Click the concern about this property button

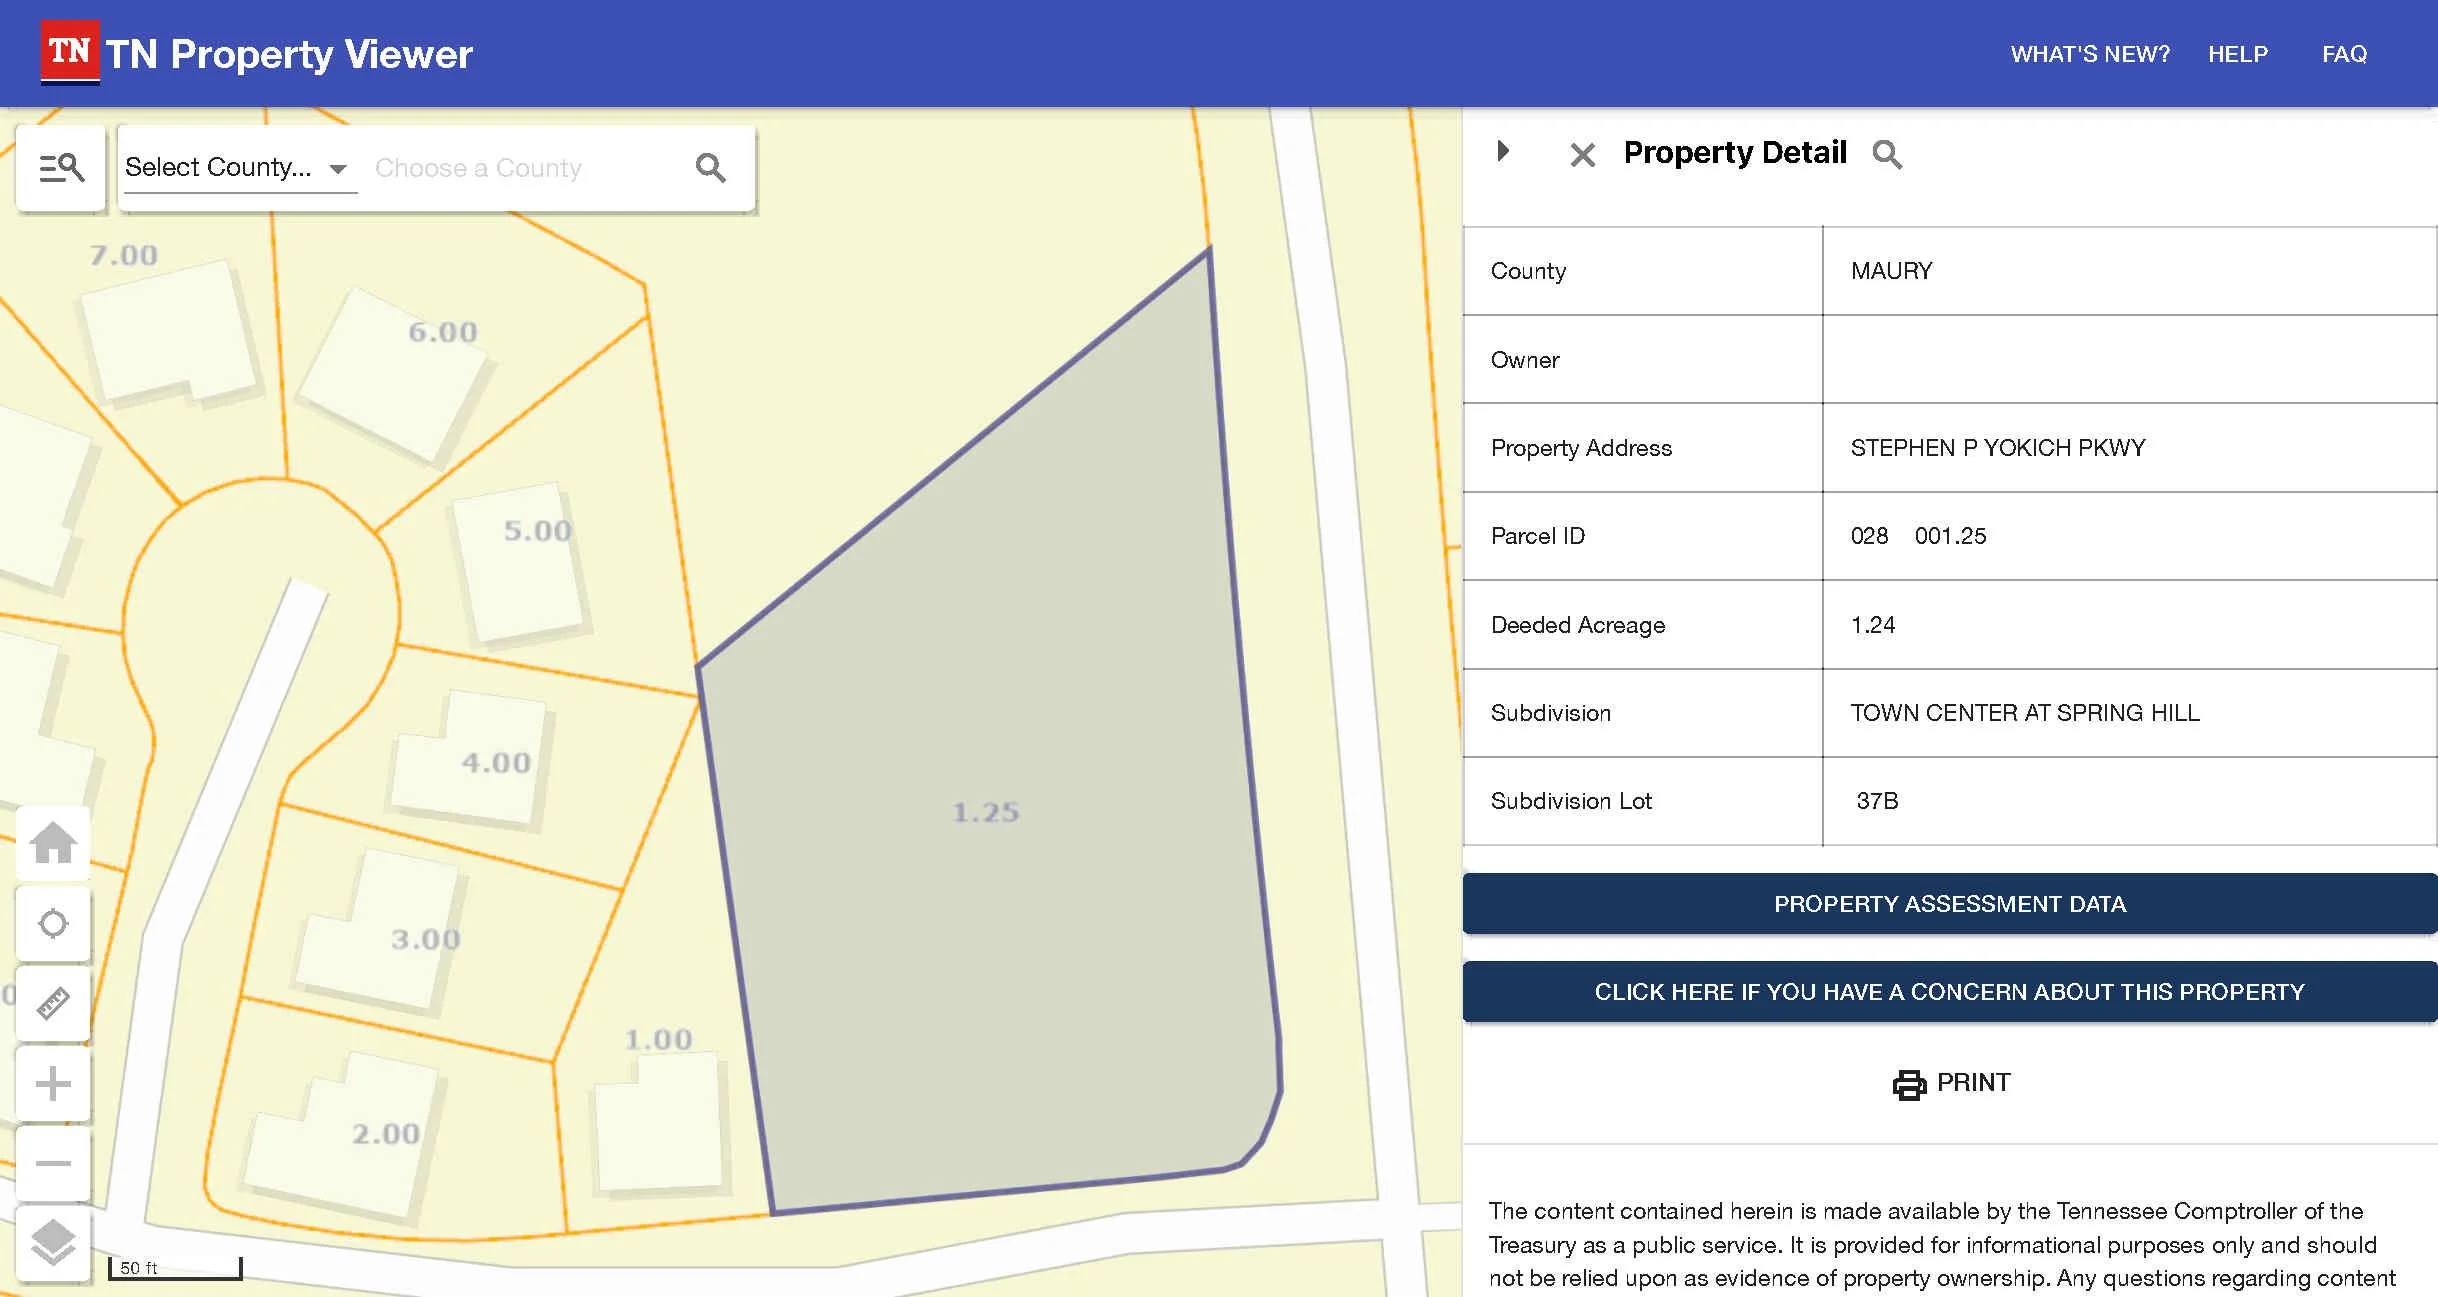pos(1949,992)
